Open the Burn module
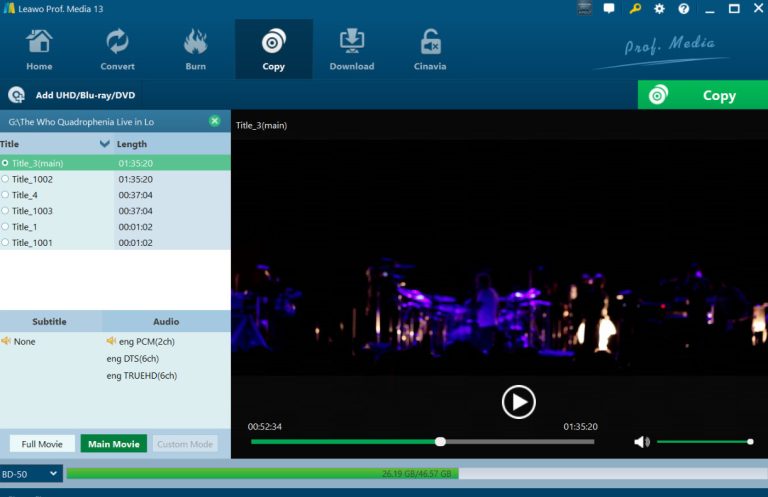Image resolution: width=768 pixels, height=497 pixels. coord(195,50)
